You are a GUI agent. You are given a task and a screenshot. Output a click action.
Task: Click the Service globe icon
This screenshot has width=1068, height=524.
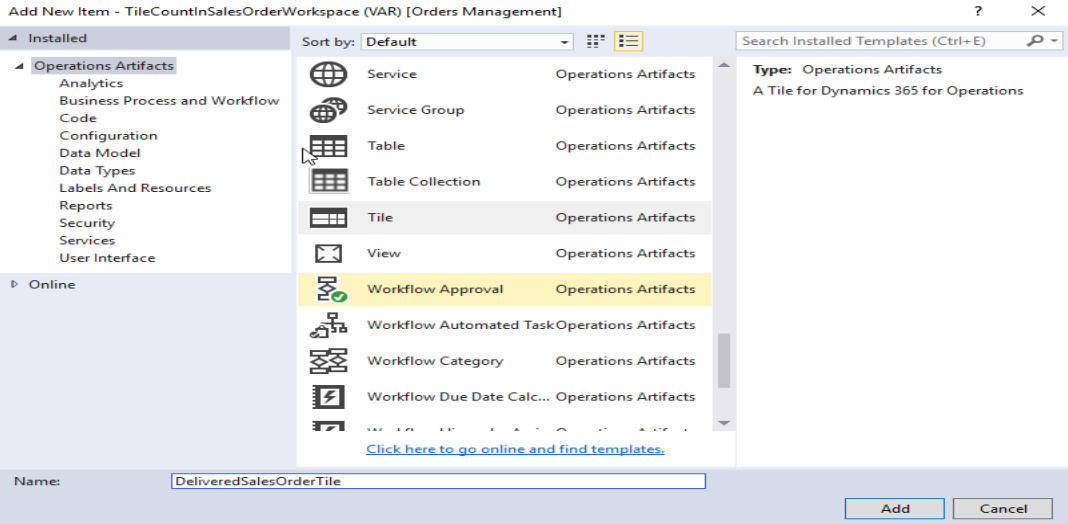point(328,74)
